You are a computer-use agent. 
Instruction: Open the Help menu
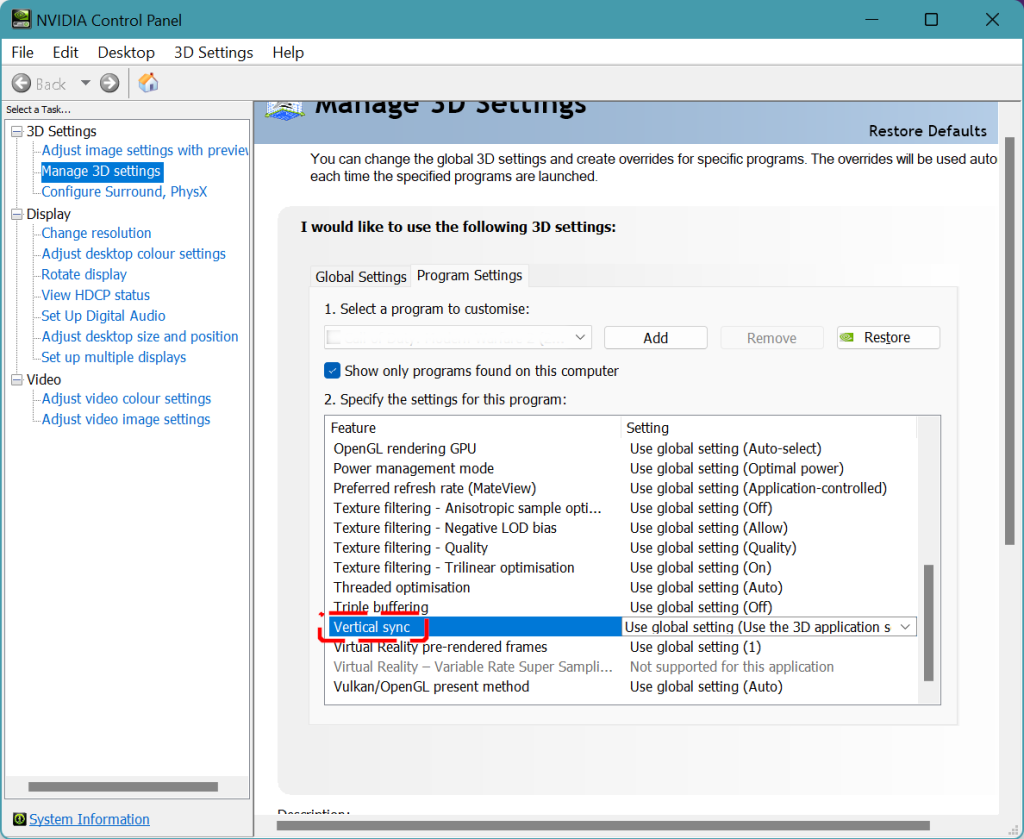pyautogui.click(x=288, y=52)
